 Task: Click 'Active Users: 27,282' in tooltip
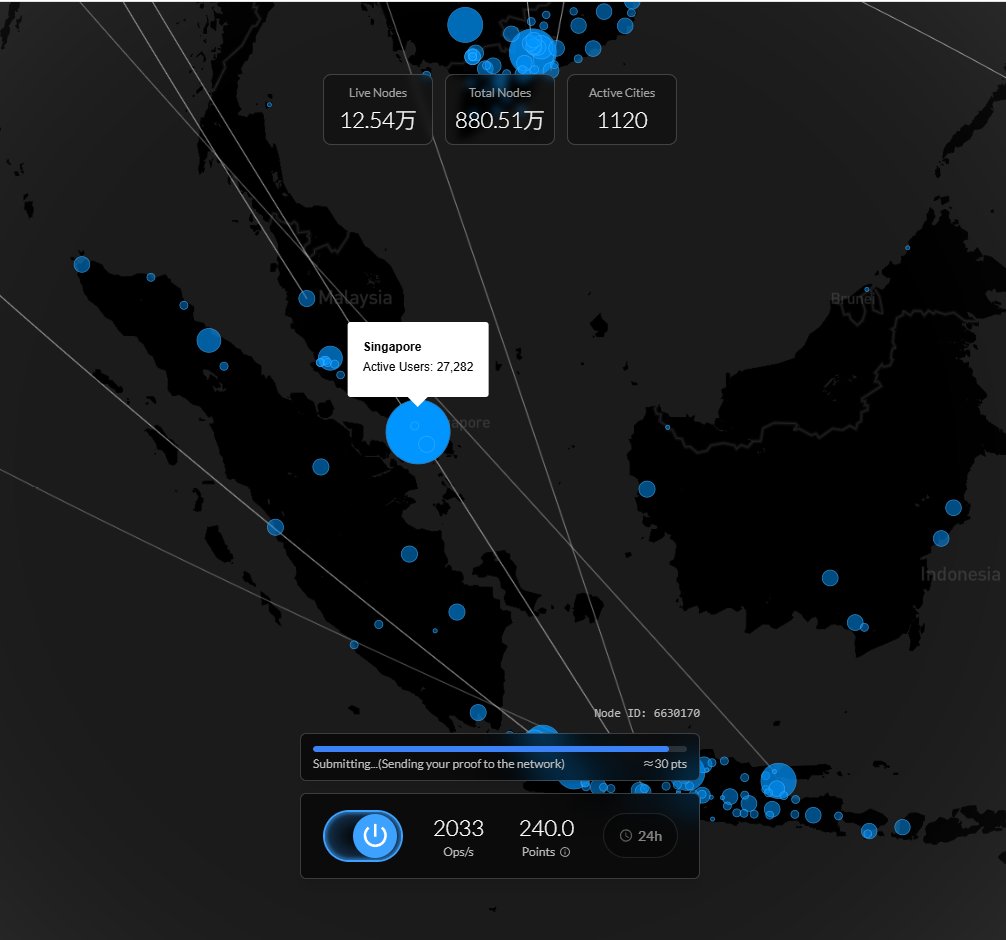[x=418, y=366]
